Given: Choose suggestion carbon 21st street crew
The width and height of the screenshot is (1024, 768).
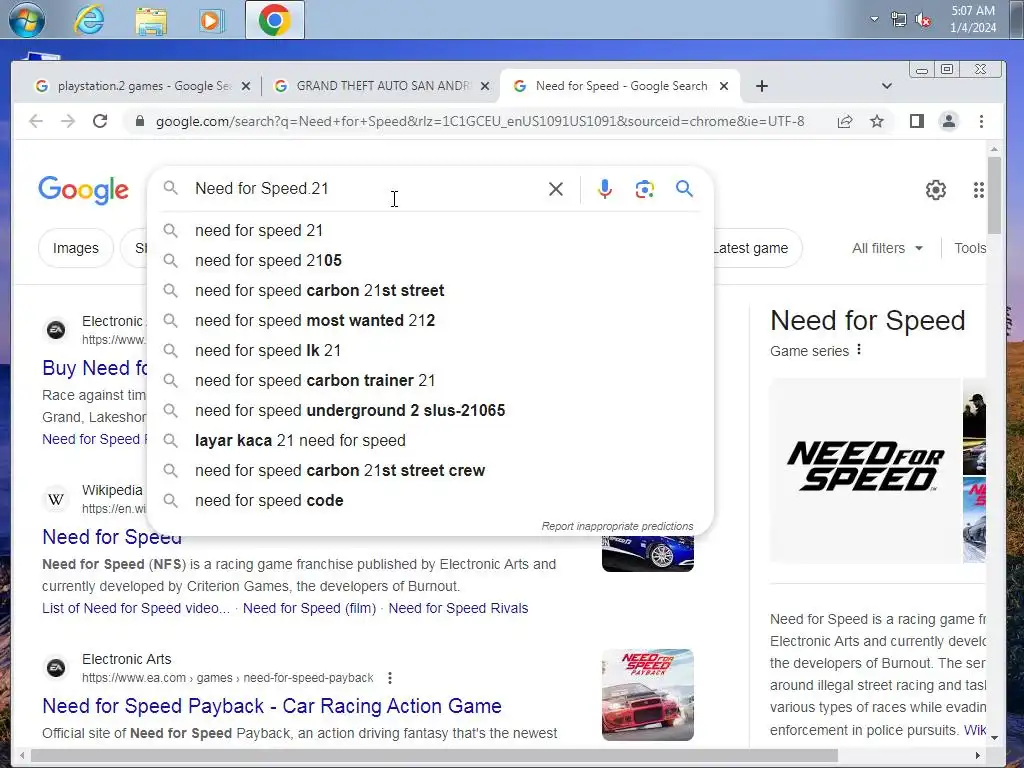Looking at the screenshot, I should point(430,471).
